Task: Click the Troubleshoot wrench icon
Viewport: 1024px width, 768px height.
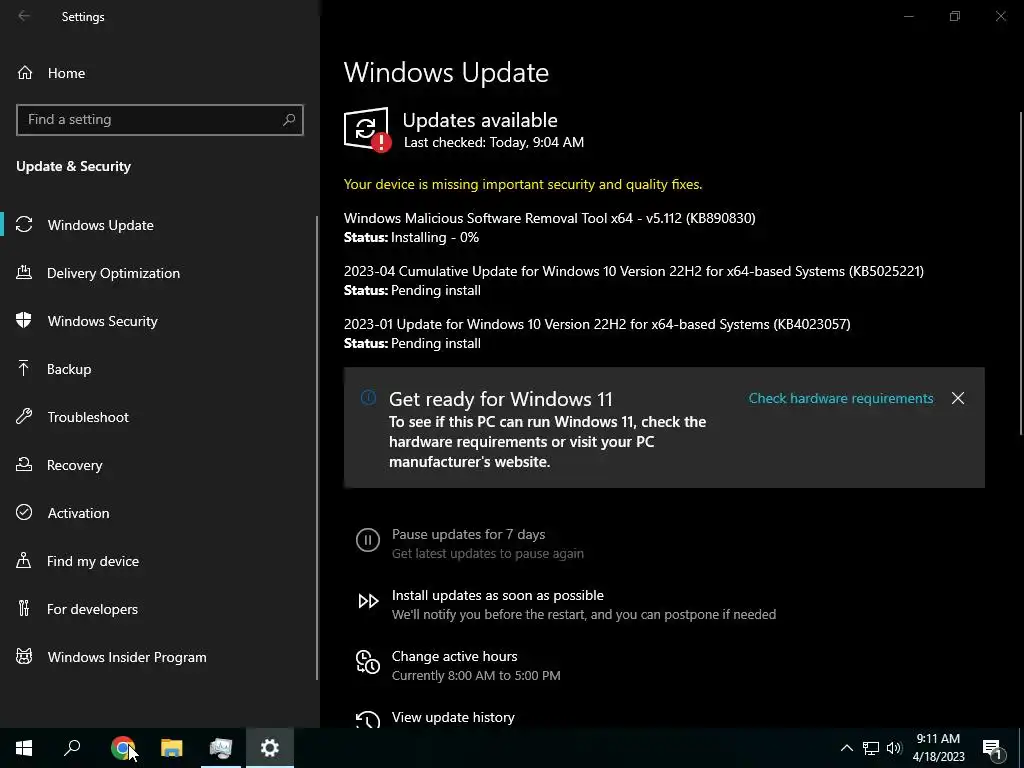Action: coord(24,417)
